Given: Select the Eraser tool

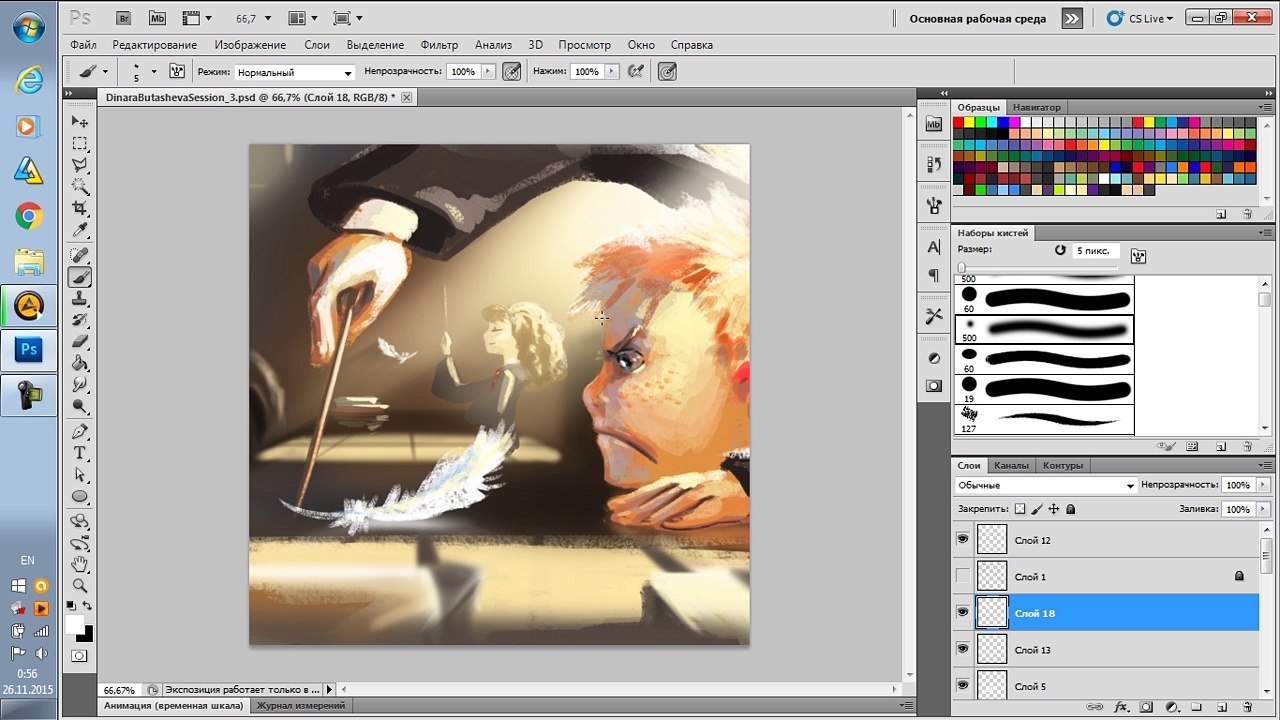Looking at the screenshot, I should pos(80,342).
